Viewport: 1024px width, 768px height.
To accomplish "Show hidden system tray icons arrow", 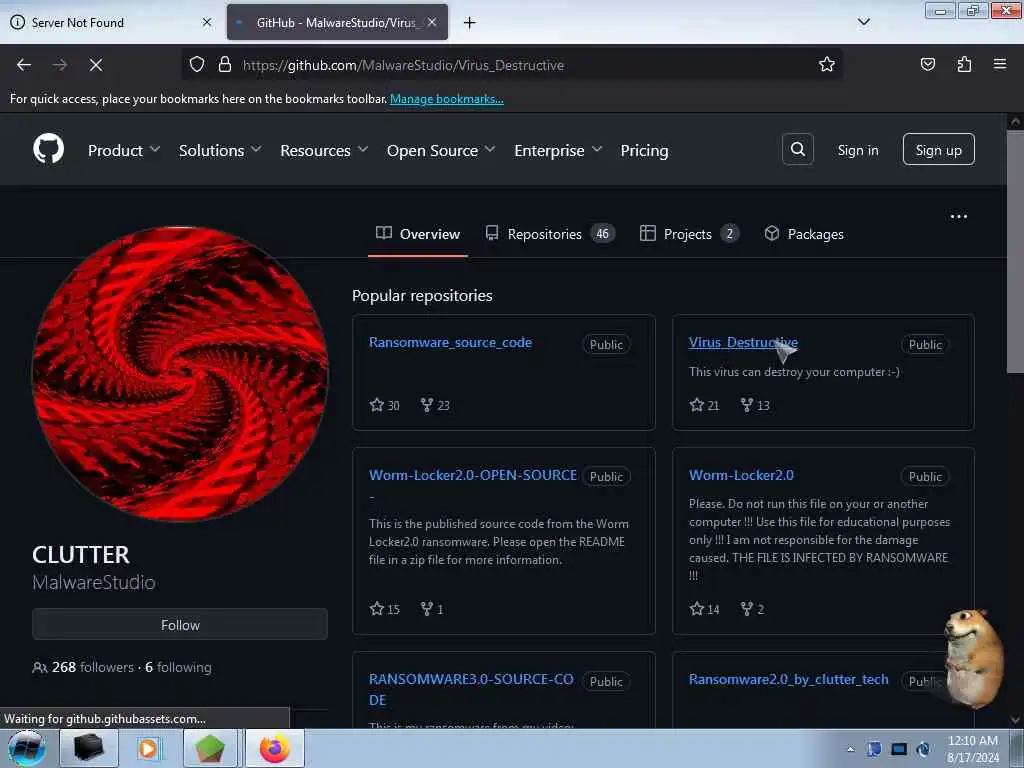I will (x=850, y=750).
